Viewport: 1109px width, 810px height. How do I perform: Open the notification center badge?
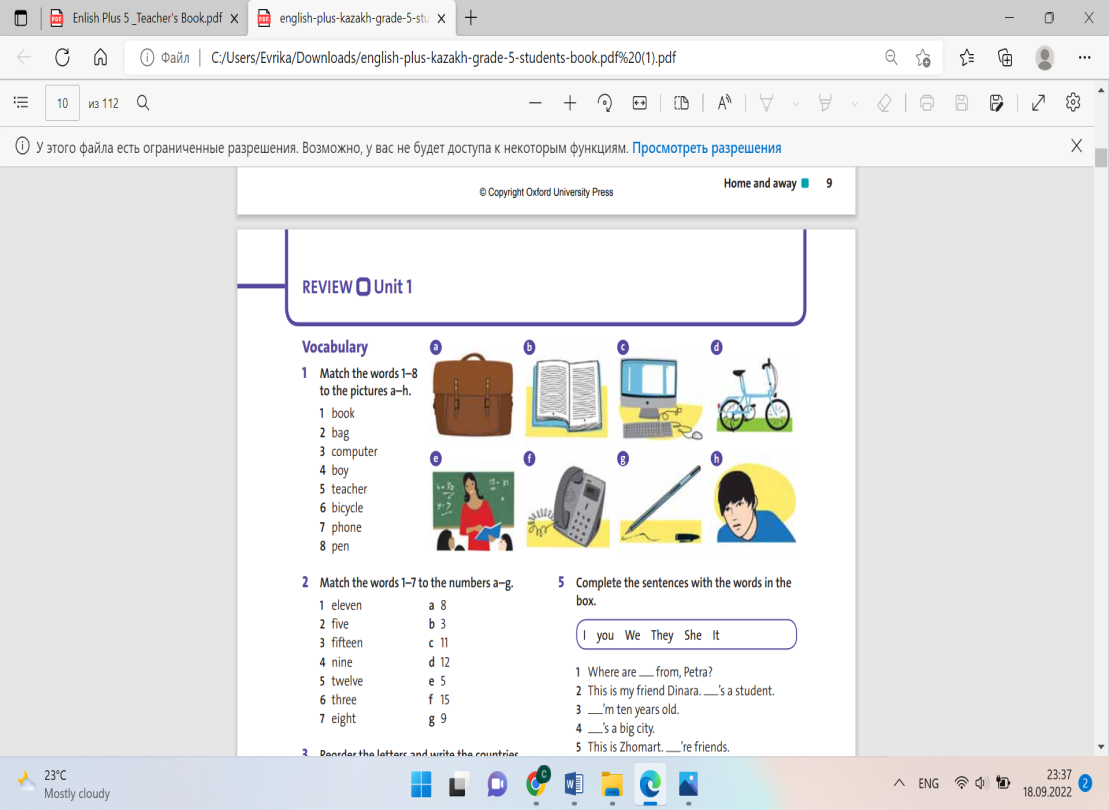(1086, 783)
